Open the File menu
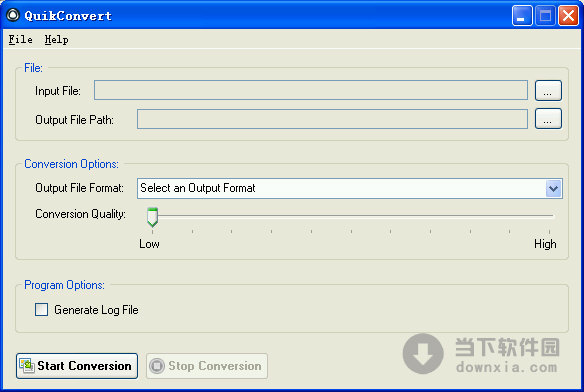Viewport: 584px width, 392px height. 20,39
